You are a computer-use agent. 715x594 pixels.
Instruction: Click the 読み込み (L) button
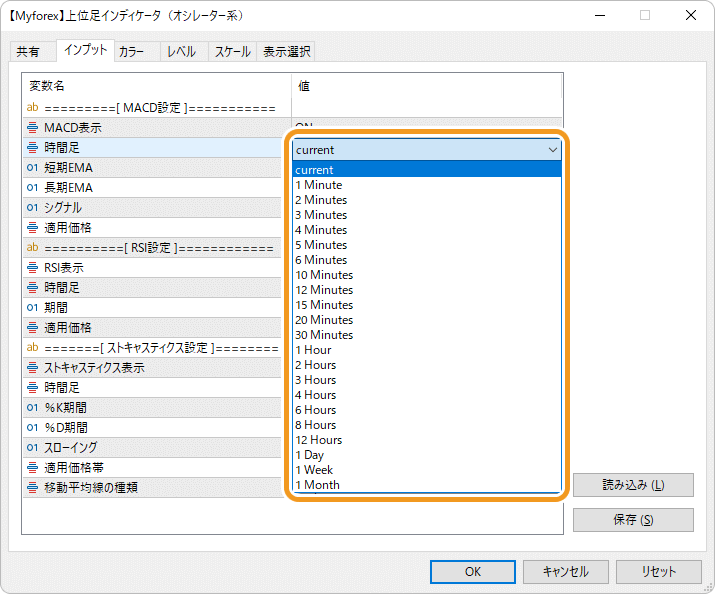click(633, 485)
